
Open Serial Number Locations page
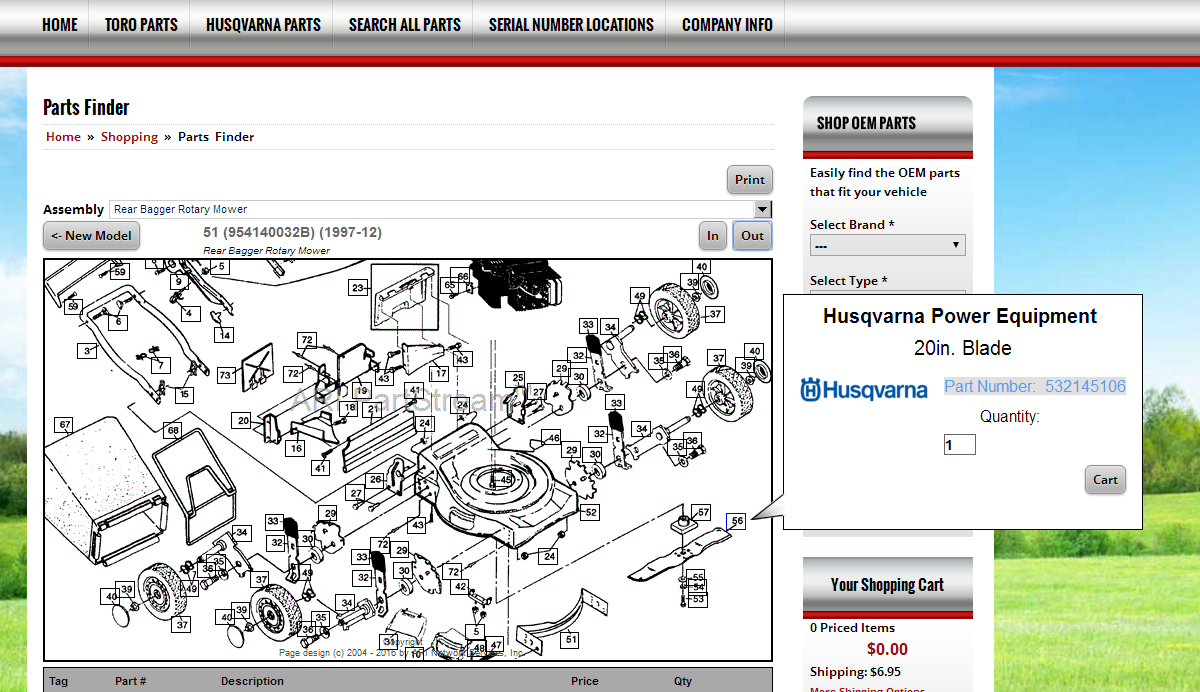tap(571, 25)
